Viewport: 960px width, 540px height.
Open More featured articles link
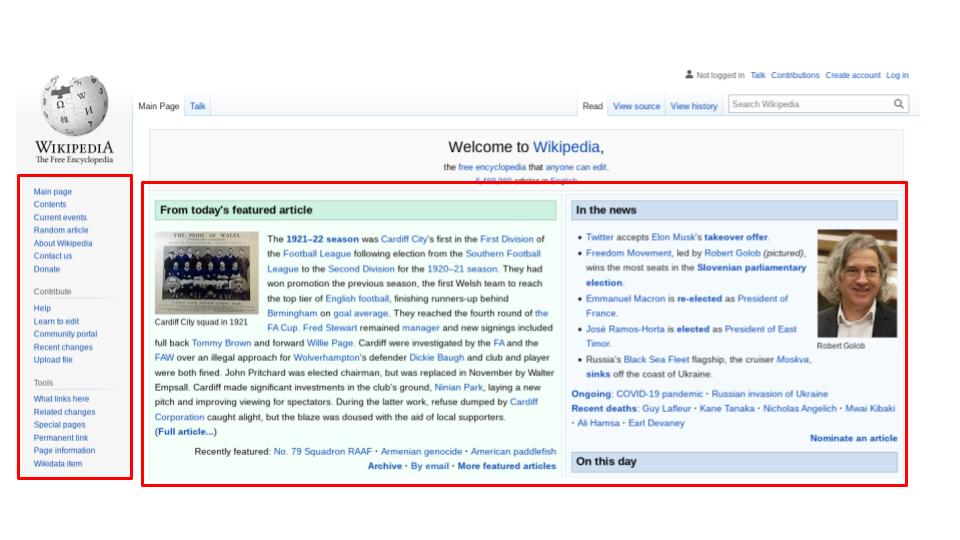pyautogui.click(x=506, y=466)
